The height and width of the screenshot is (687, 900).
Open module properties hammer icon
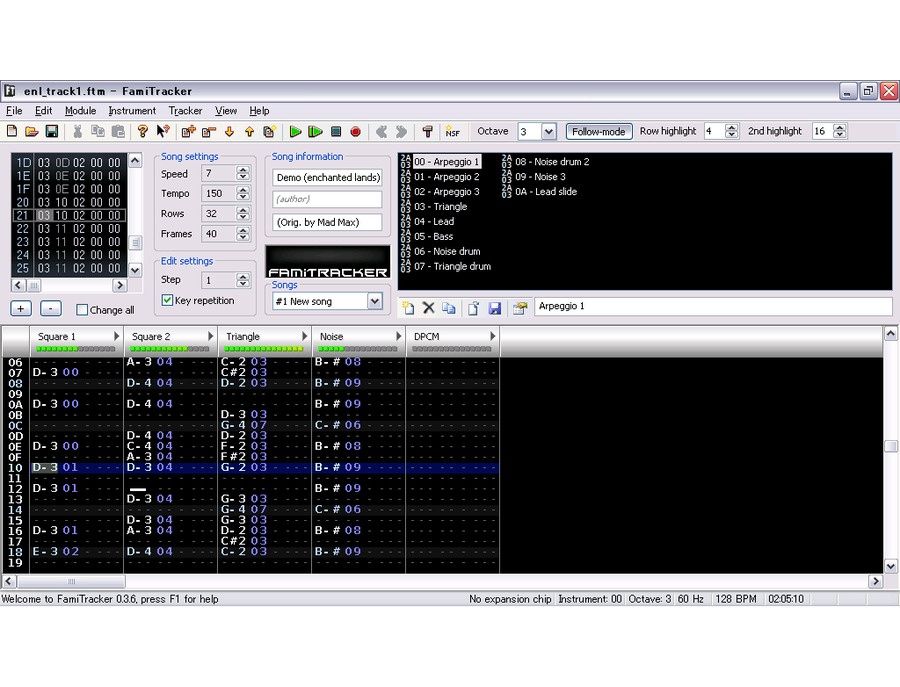point(427,131)
